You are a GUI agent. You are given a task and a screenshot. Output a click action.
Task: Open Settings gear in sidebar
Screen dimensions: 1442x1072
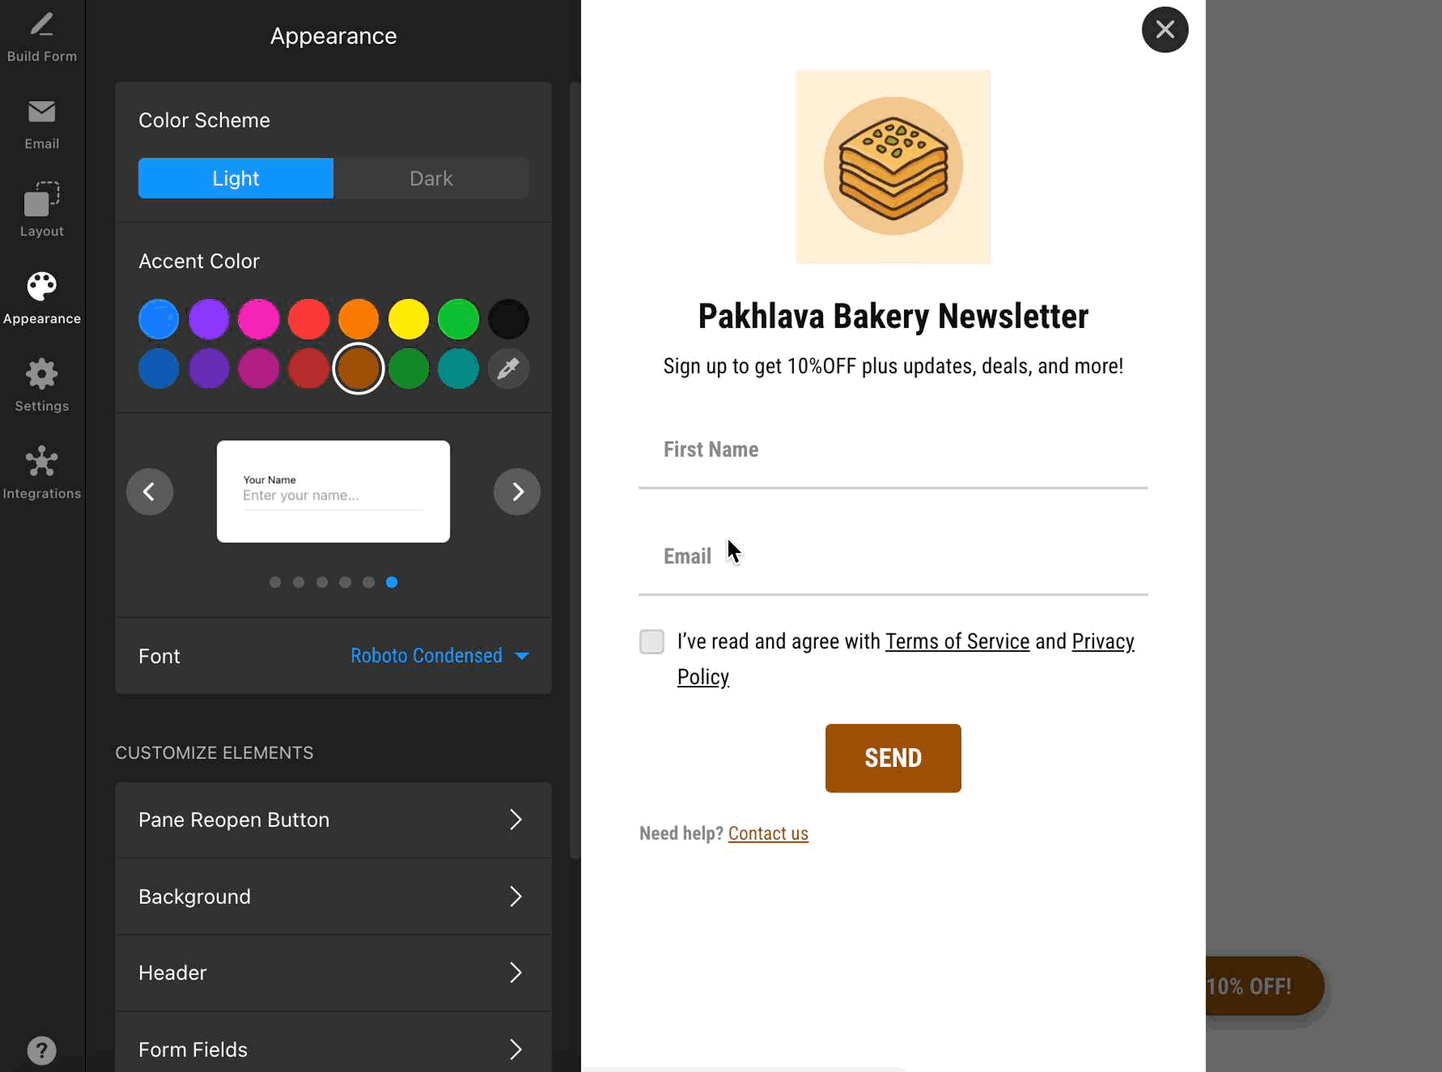pyautogui.click(x=42, y=375)
